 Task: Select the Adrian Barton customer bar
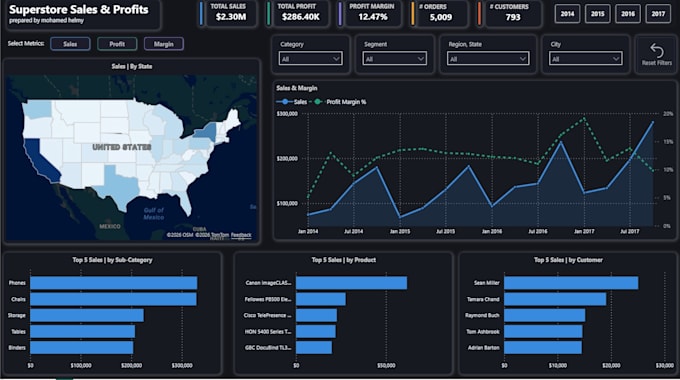coord(543,347)
